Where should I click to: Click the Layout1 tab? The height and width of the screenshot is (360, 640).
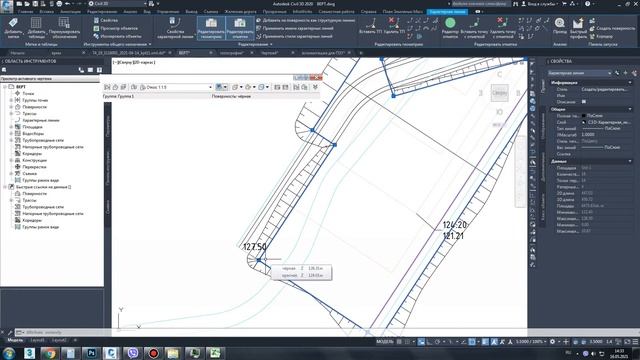coord(37,340)
